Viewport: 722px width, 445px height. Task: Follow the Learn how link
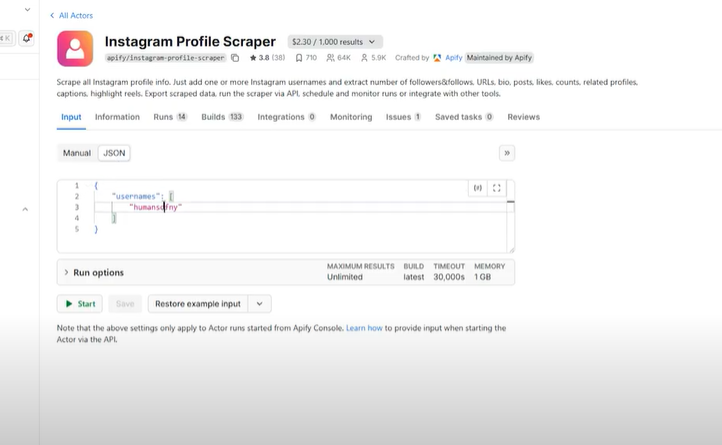pos(364,328)
